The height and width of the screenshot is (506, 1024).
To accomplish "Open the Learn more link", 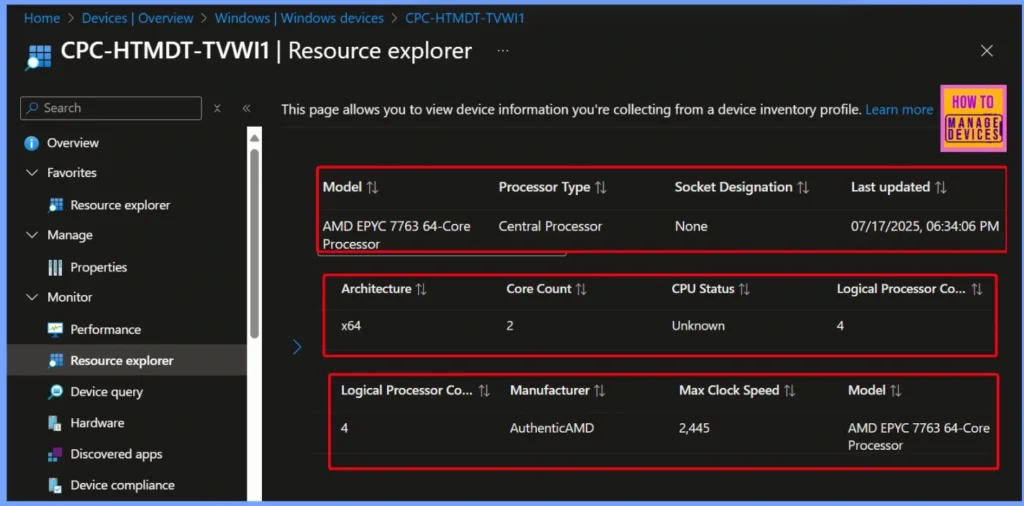I will click(x=899, y=110).
